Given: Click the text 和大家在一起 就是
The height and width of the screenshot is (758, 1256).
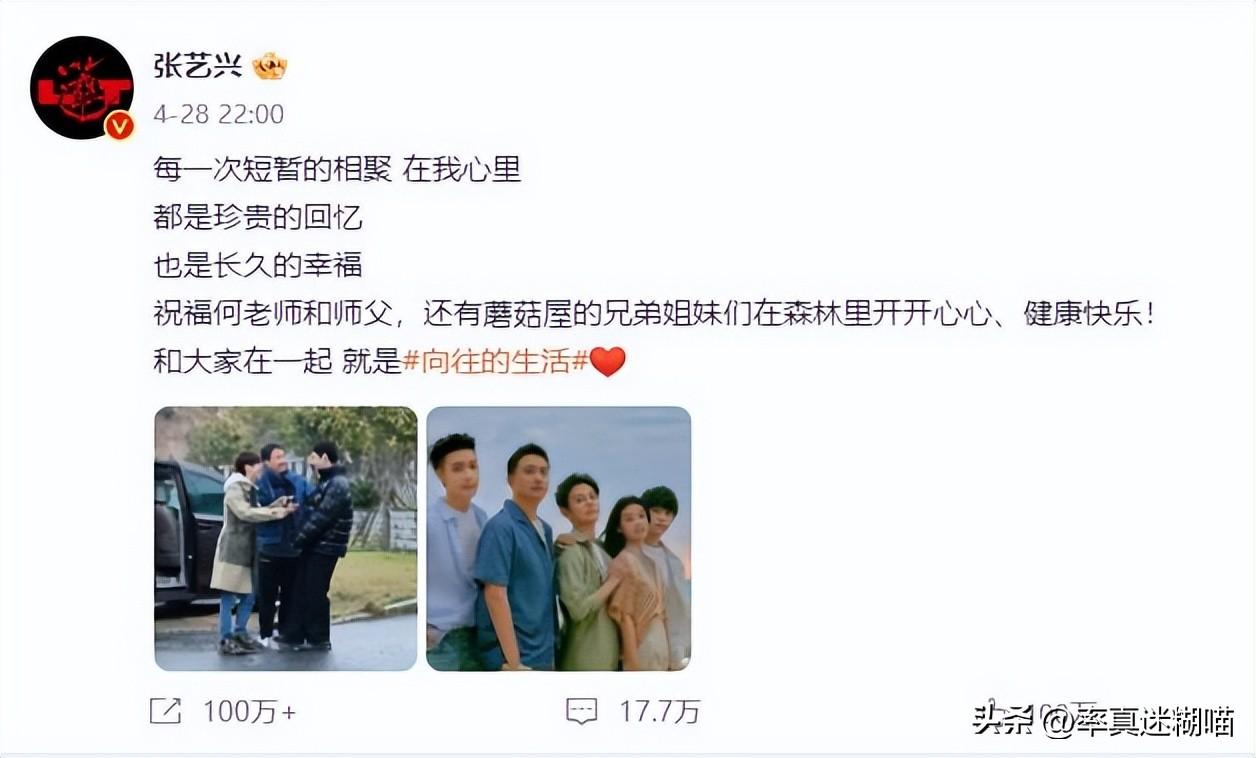Looking at the screenshot, I should pyautogui.click(x=277, y=361).
